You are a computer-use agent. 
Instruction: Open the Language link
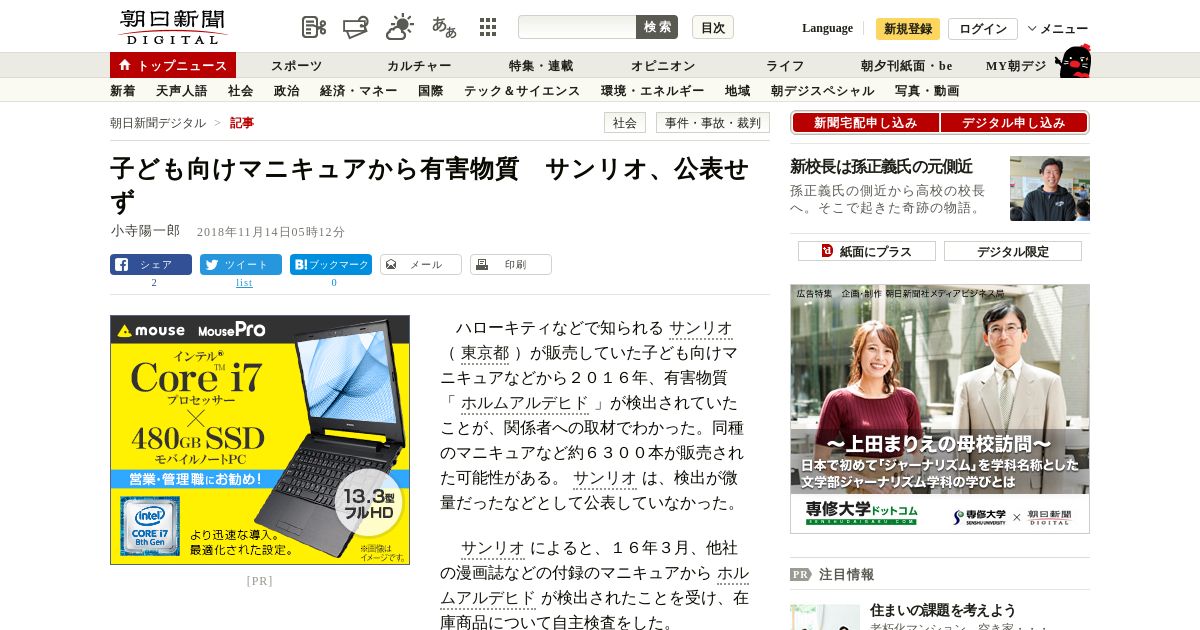(x=827, y=28)
